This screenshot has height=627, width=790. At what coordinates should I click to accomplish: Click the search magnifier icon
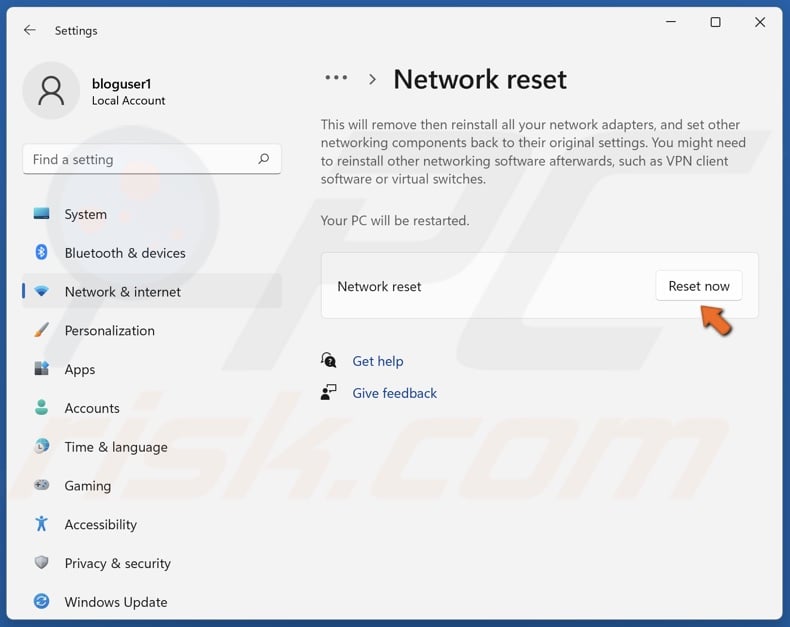pos(264,159)
